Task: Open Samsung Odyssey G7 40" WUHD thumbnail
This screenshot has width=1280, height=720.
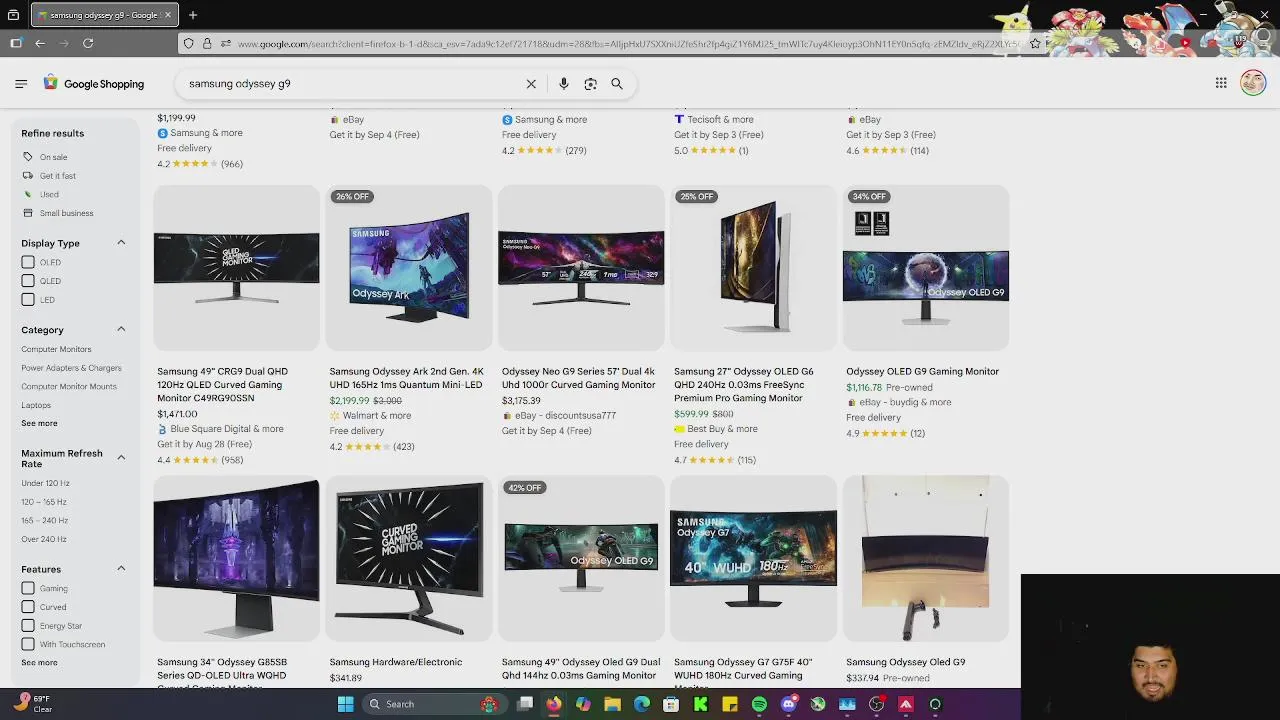Action: pyautogui.click(x=753, y=559)
